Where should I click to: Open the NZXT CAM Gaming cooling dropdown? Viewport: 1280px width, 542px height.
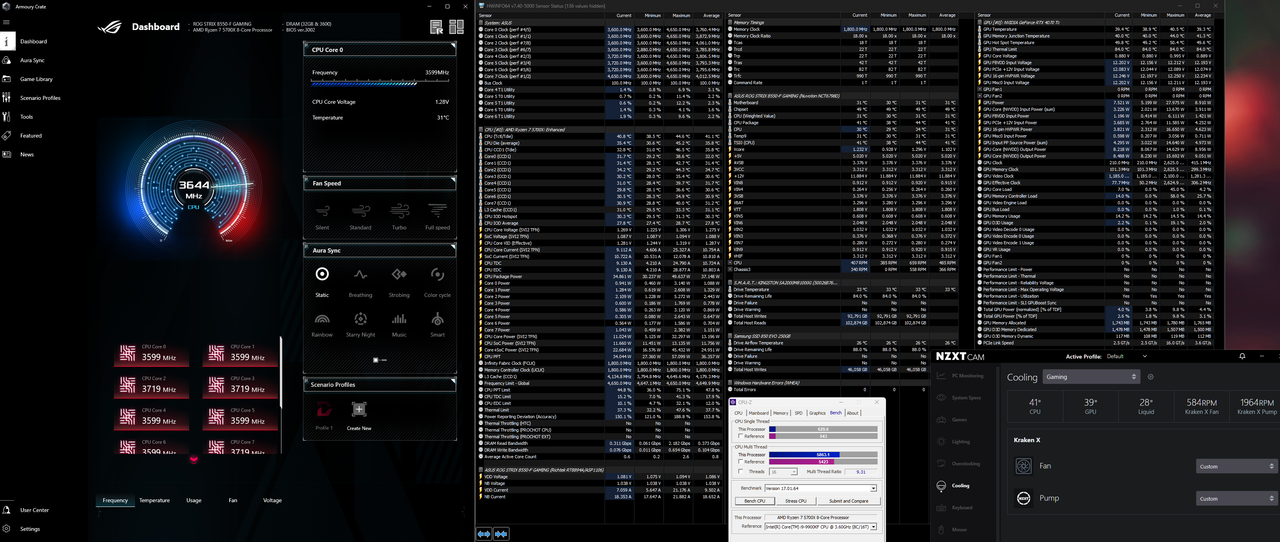pyautogui.click(x=1091, y=377)
